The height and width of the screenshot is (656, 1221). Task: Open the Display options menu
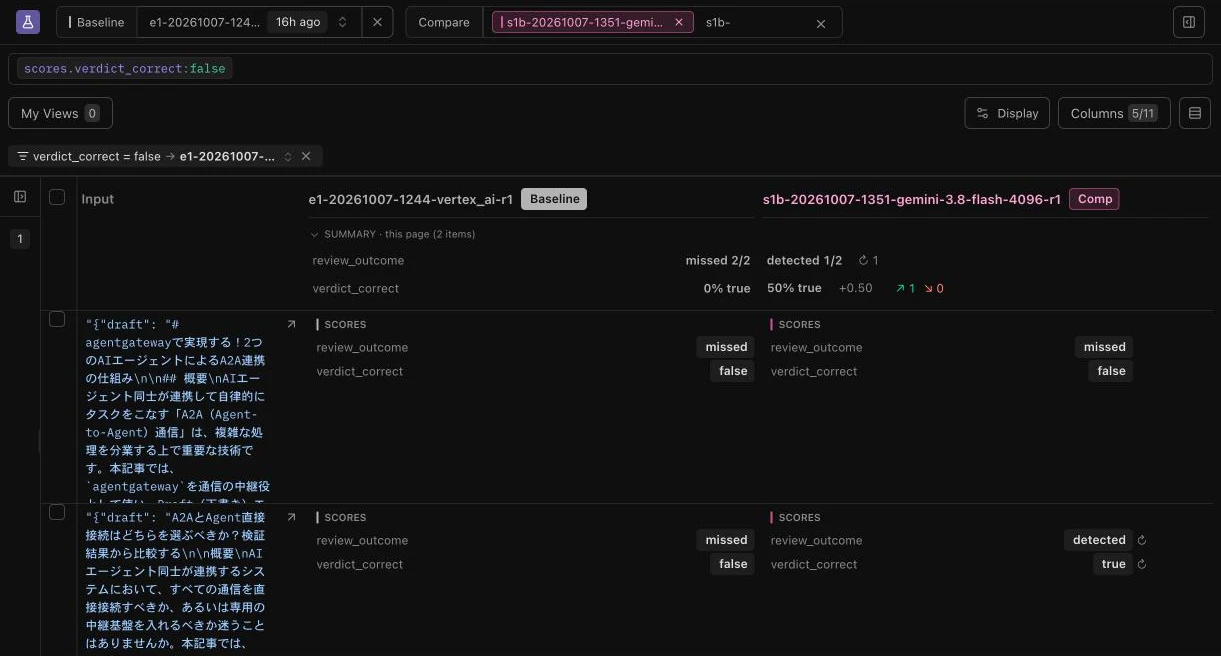click(x=1007, y=113)
